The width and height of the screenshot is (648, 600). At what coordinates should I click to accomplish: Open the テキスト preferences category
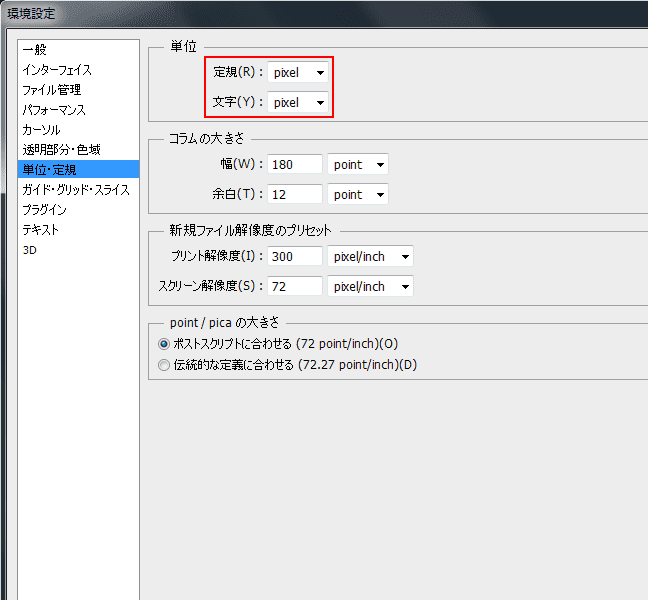click(x=41, y=230)
